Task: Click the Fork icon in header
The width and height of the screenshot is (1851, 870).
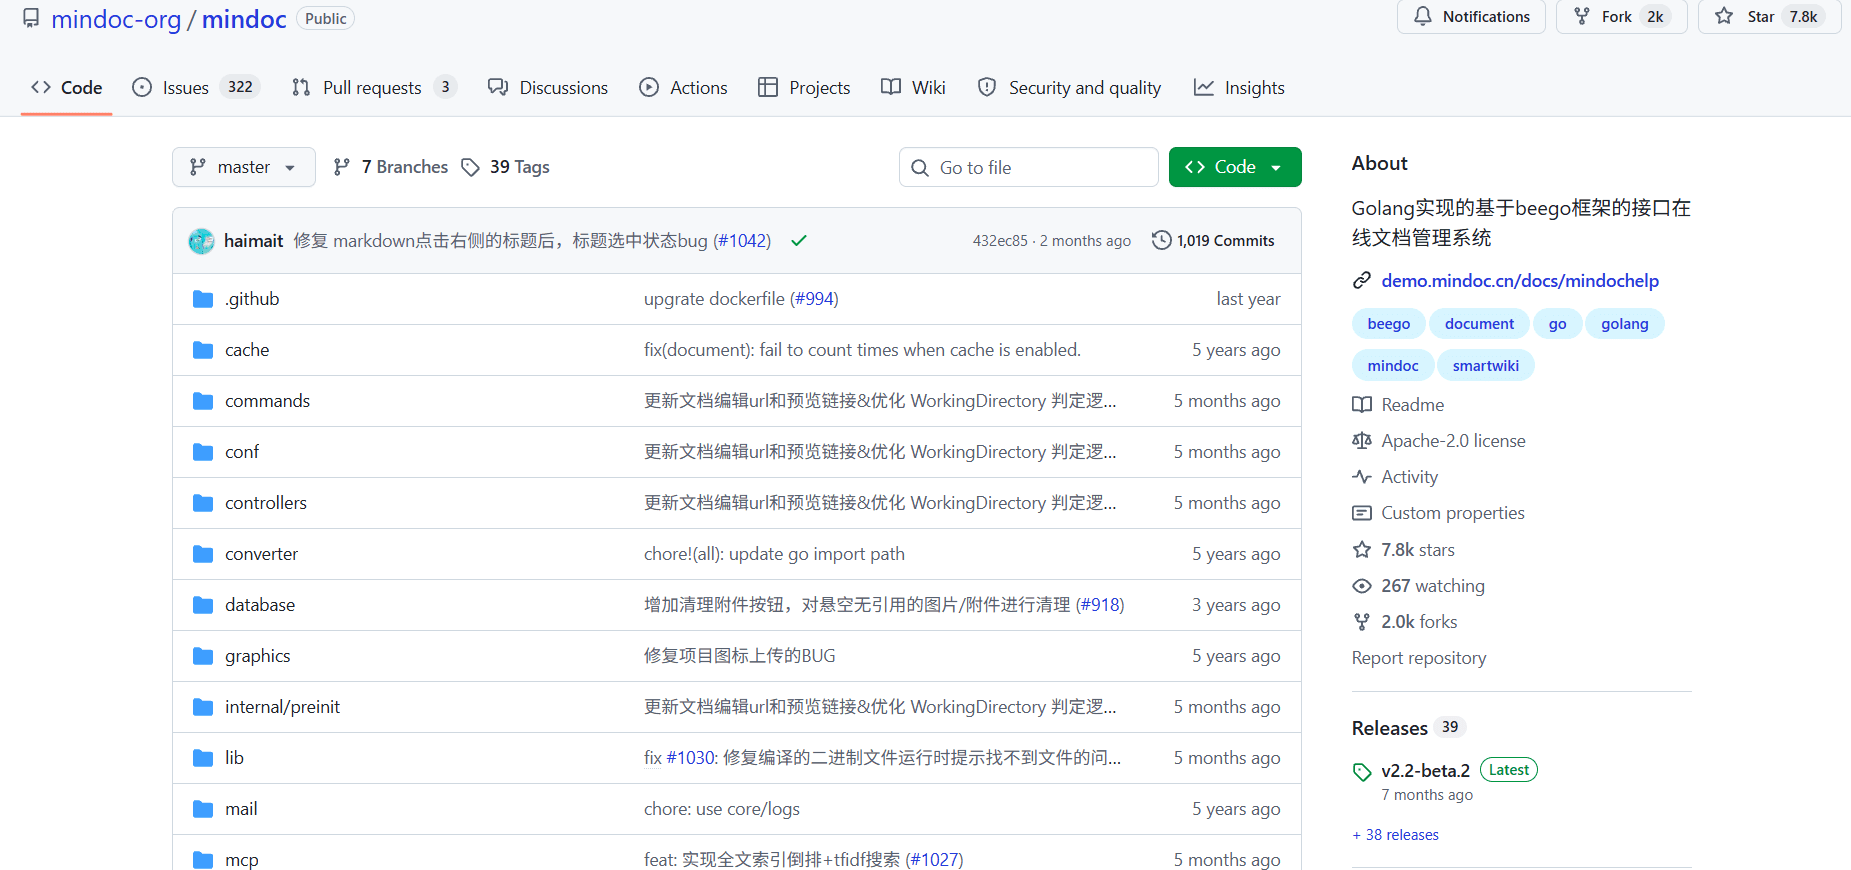Action: point(1582,16)
